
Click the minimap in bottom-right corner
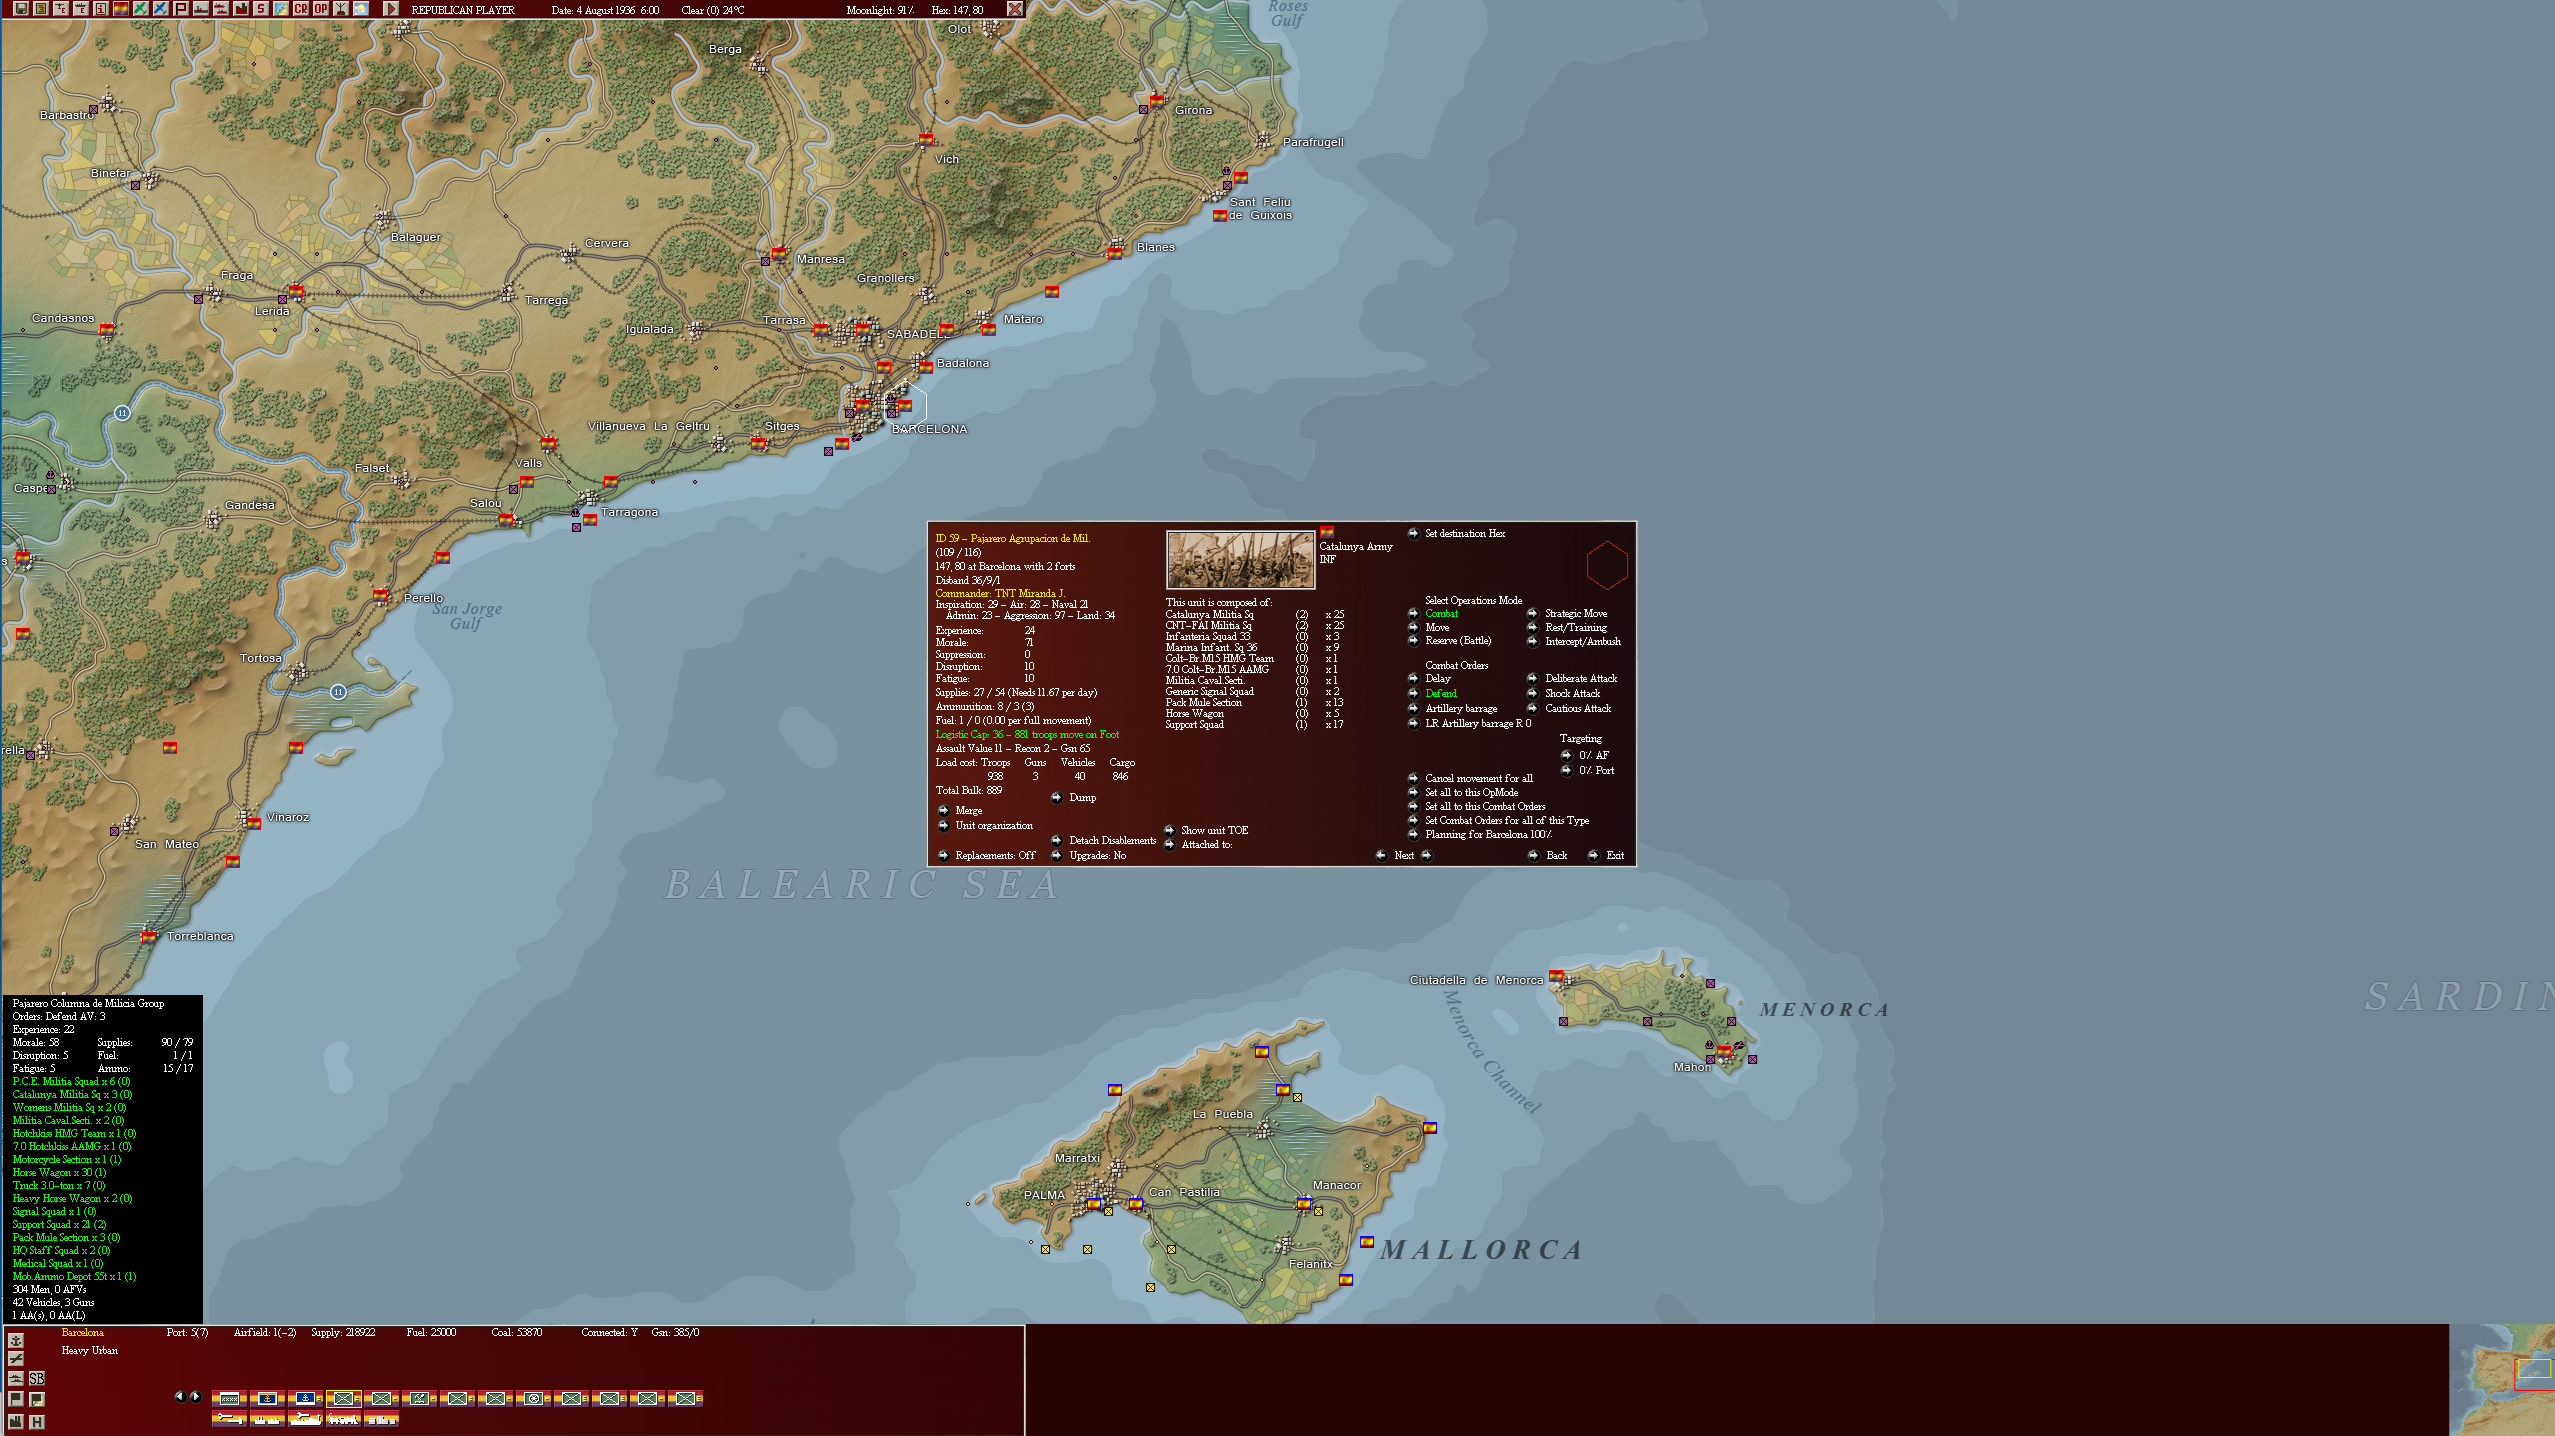tap(2502, 1380)
